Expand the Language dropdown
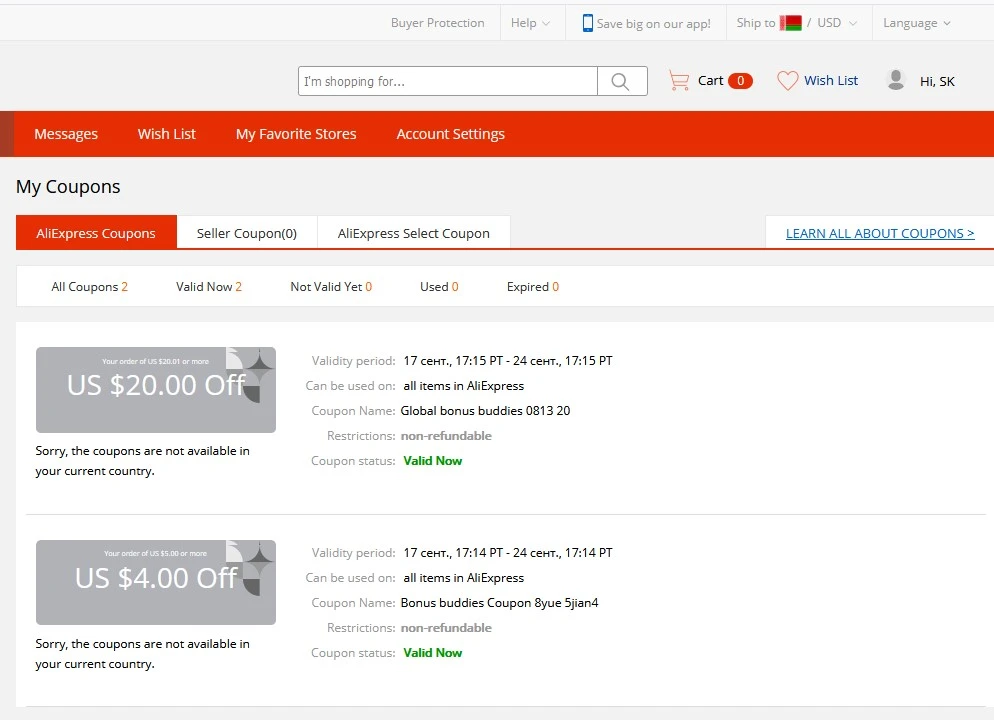This screenshot has height=720, width=994. [917, 23]
